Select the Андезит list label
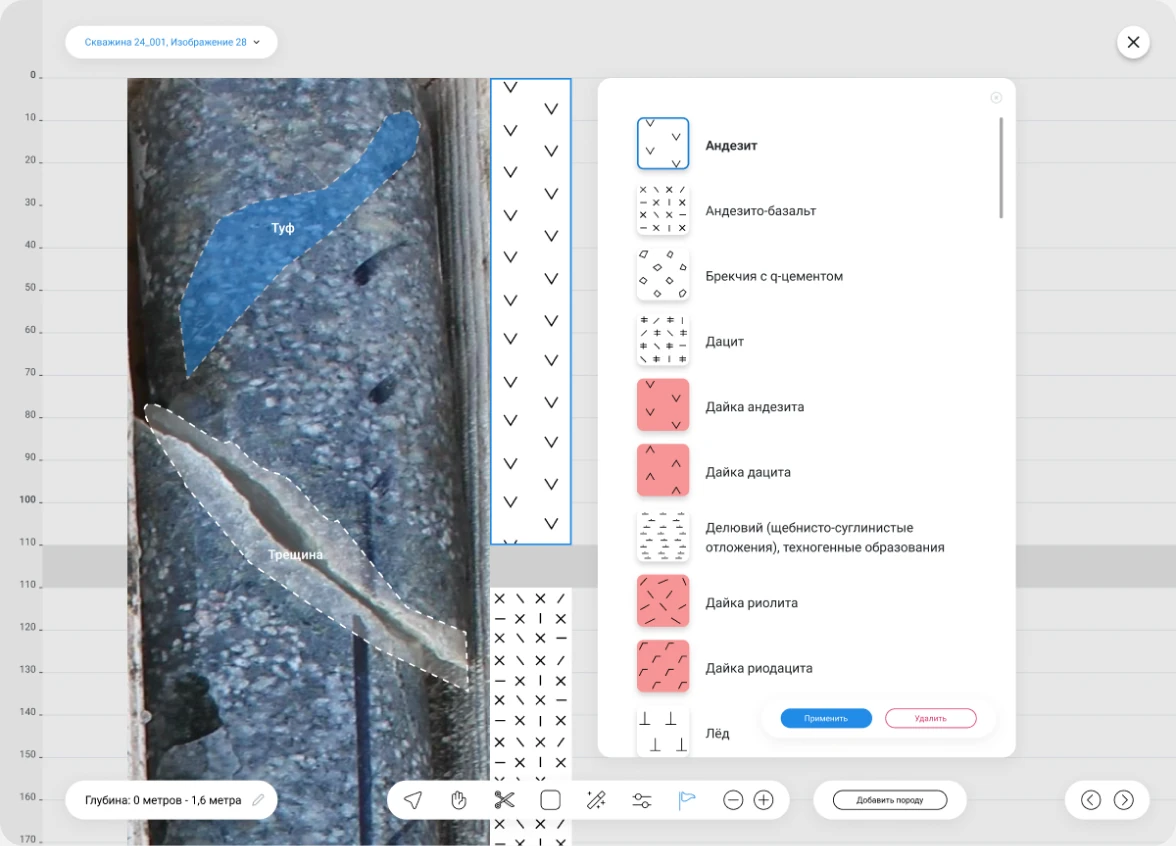The image size is (1176, 846). [731, 146]
